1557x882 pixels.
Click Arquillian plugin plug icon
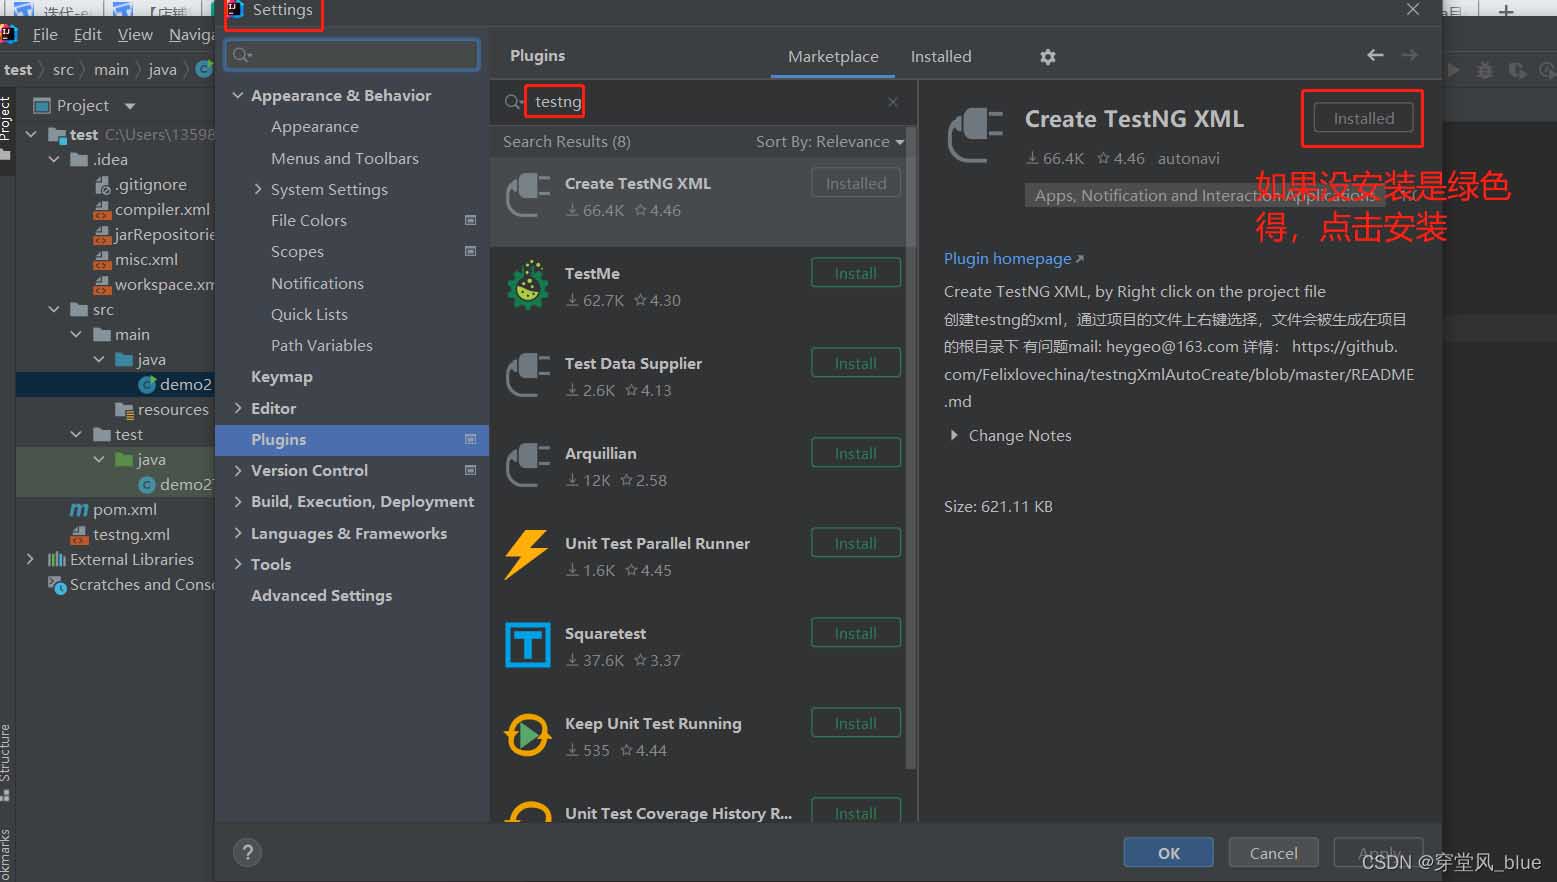(x=527, y=465)
